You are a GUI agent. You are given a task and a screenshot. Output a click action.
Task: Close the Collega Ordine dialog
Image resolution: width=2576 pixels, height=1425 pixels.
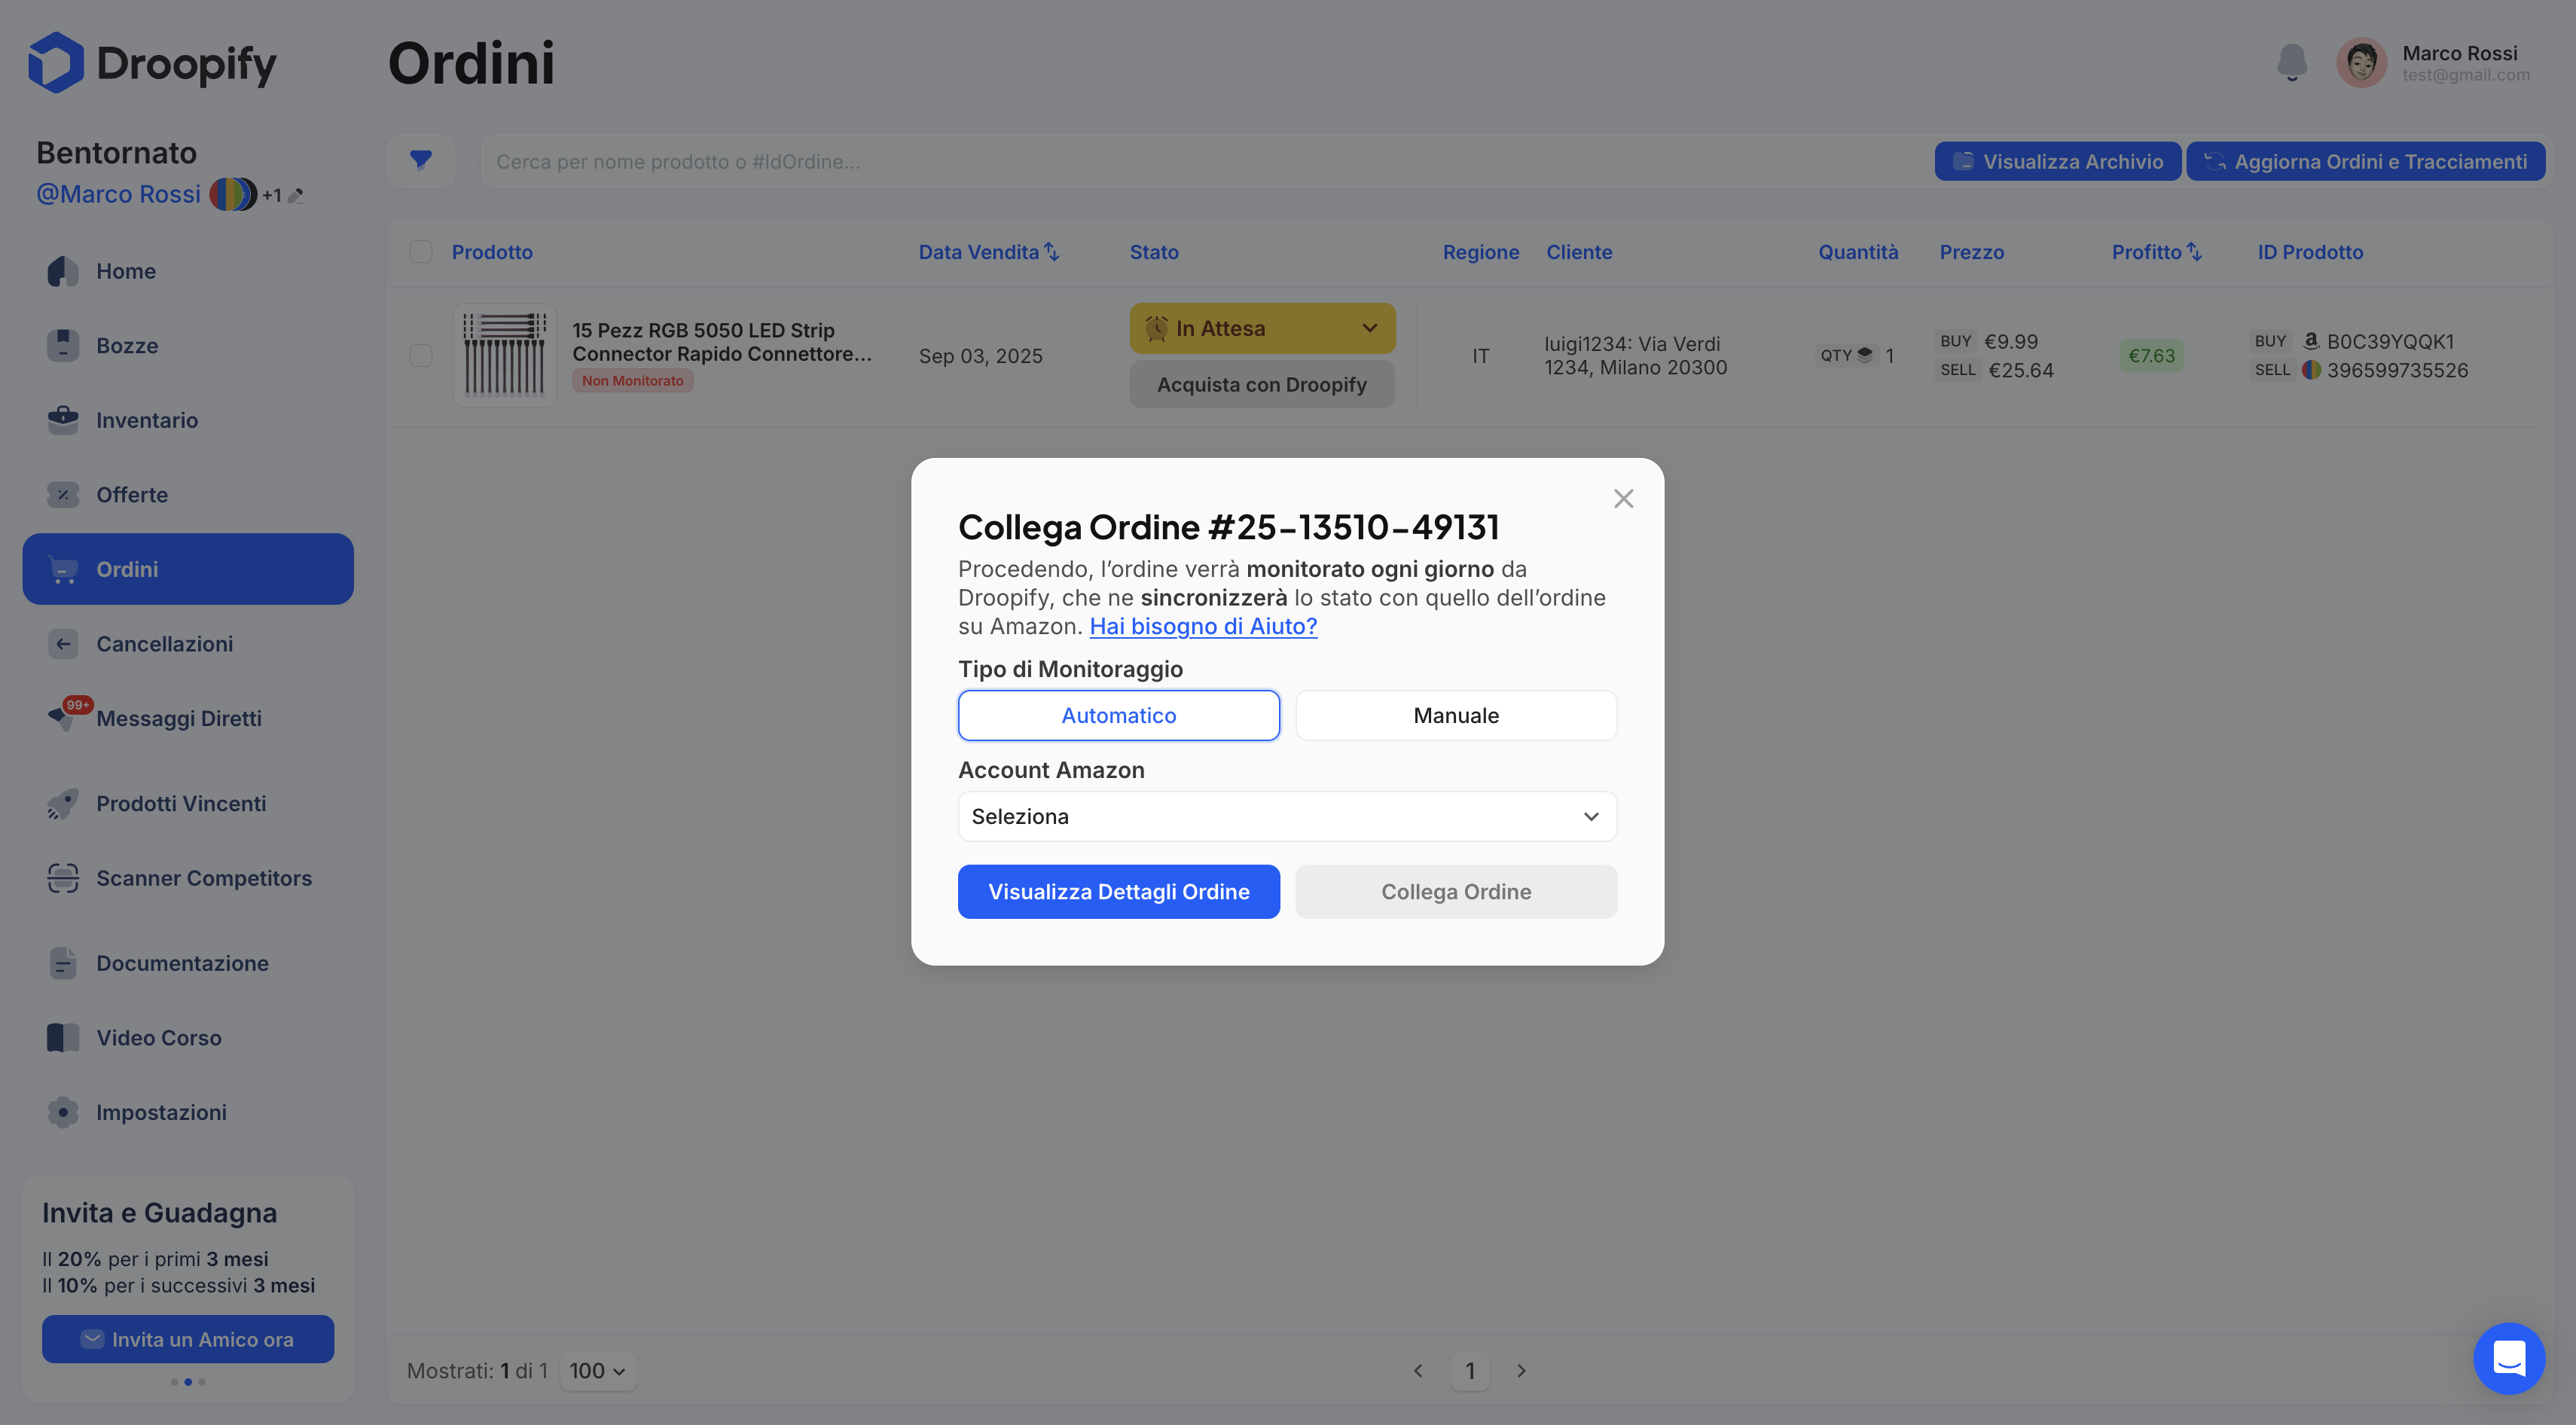(x=1623, y=498)
